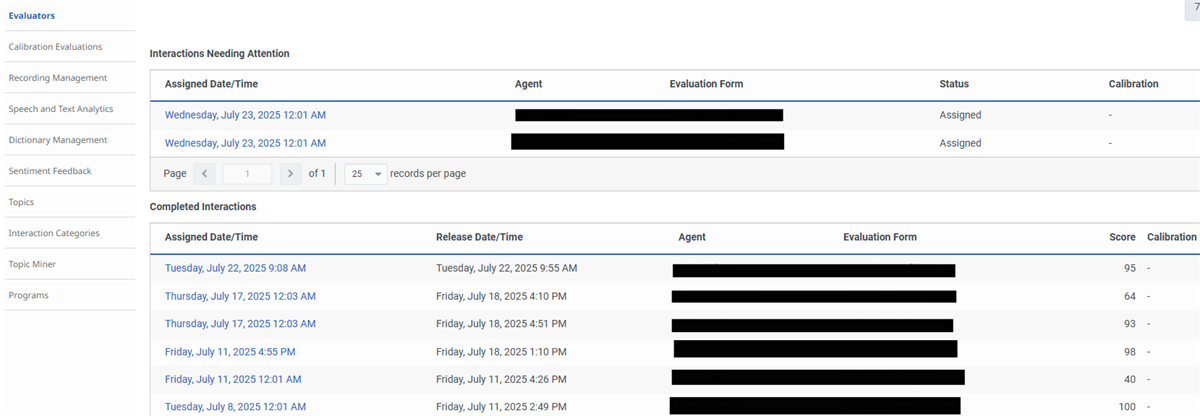Open the Programs sidebar item
The height and width of the screenshot is (416, 1200).
click(x=28, y=294)
